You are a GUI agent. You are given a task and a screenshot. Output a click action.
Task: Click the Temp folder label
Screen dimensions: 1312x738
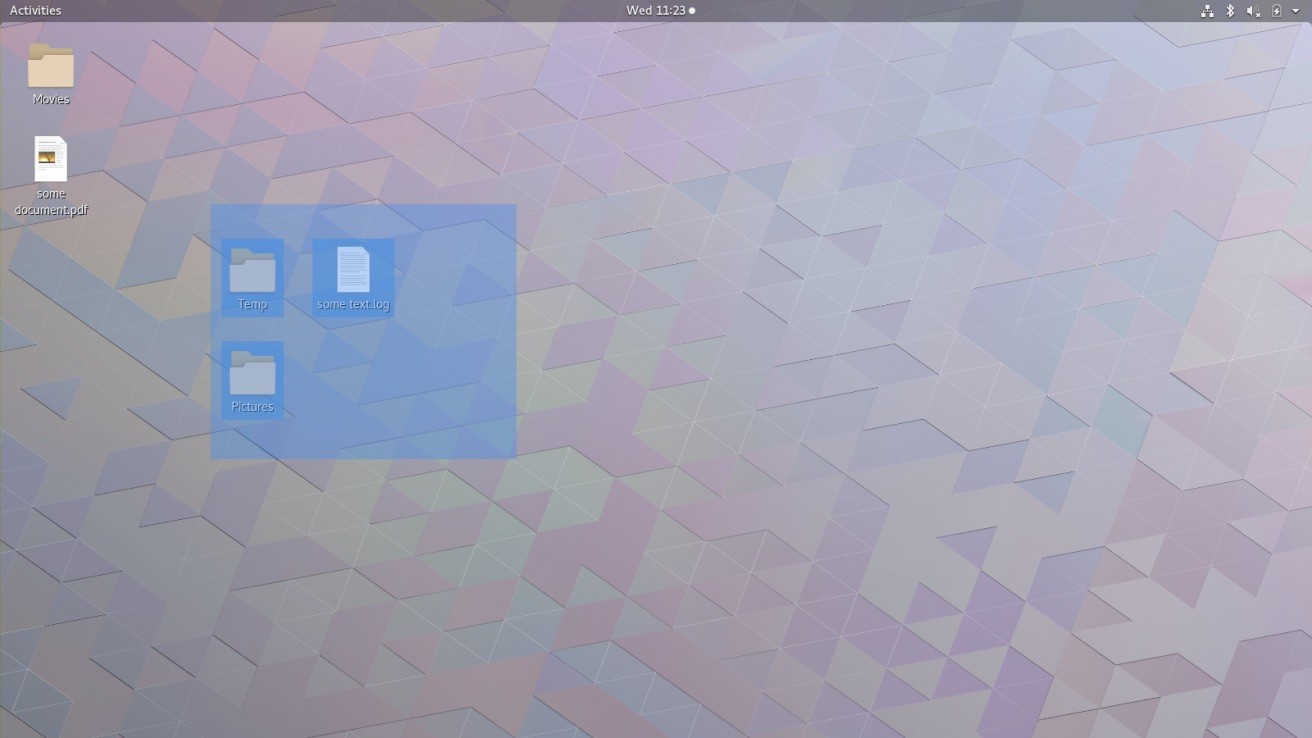[x=252, y=304]
